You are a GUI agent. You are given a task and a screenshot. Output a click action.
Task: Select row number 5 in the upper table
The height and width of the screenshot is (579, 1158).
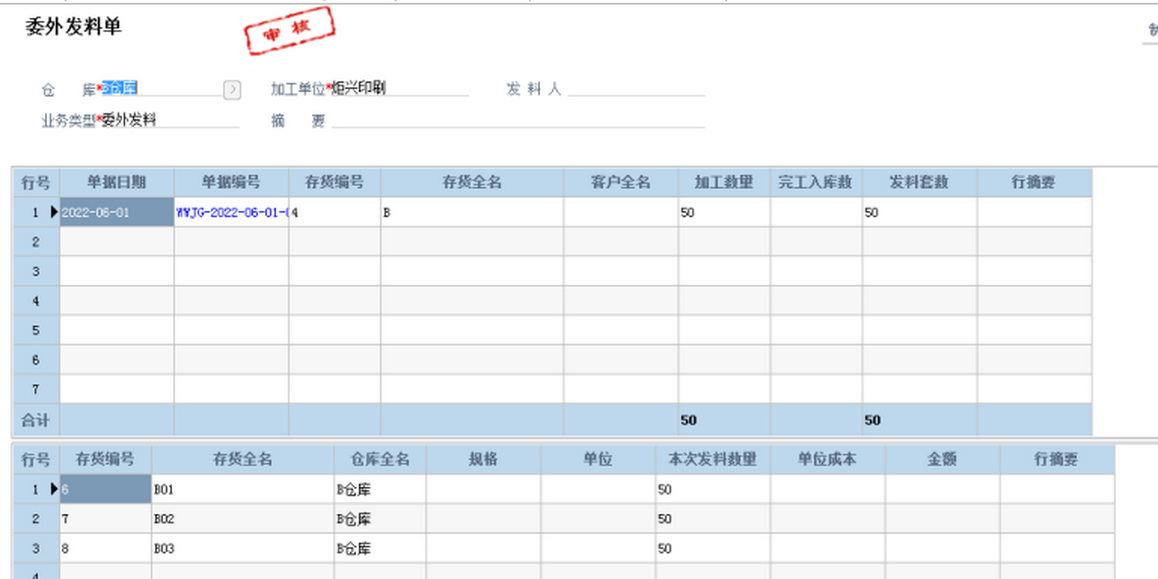tap(36, 330)
